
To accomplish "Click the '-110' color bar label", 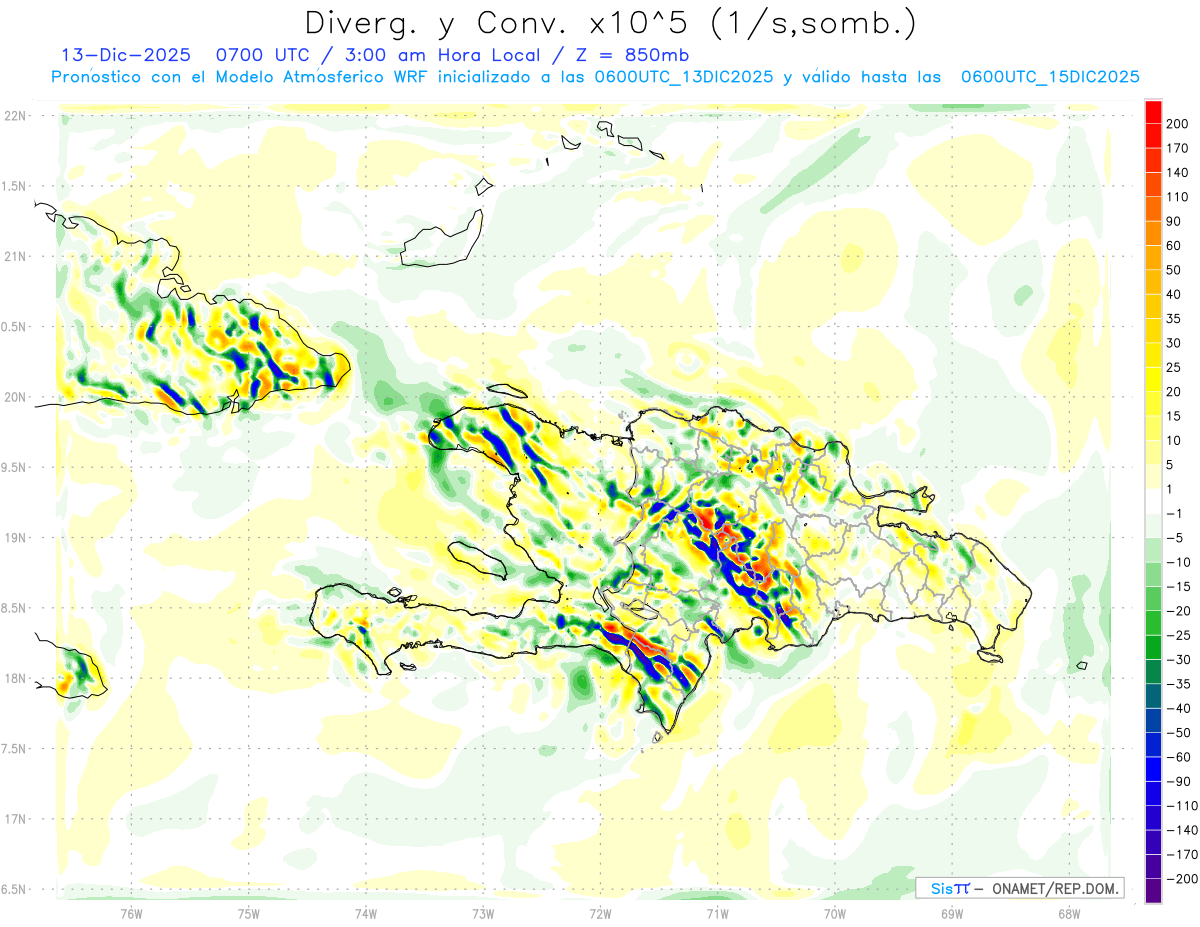I will (1184, 806).
